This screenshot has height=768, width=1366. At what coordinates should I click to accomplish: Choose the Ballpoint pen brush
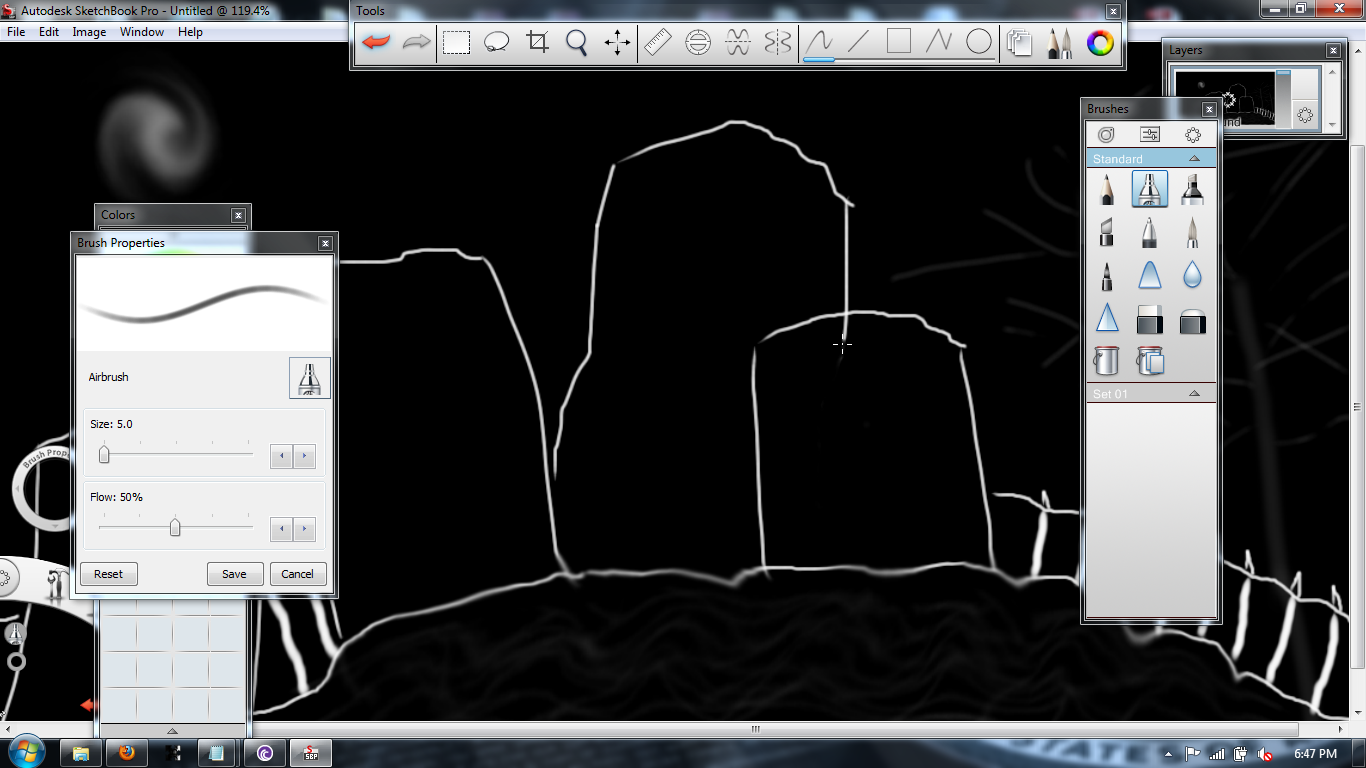tap(1150, 233)
